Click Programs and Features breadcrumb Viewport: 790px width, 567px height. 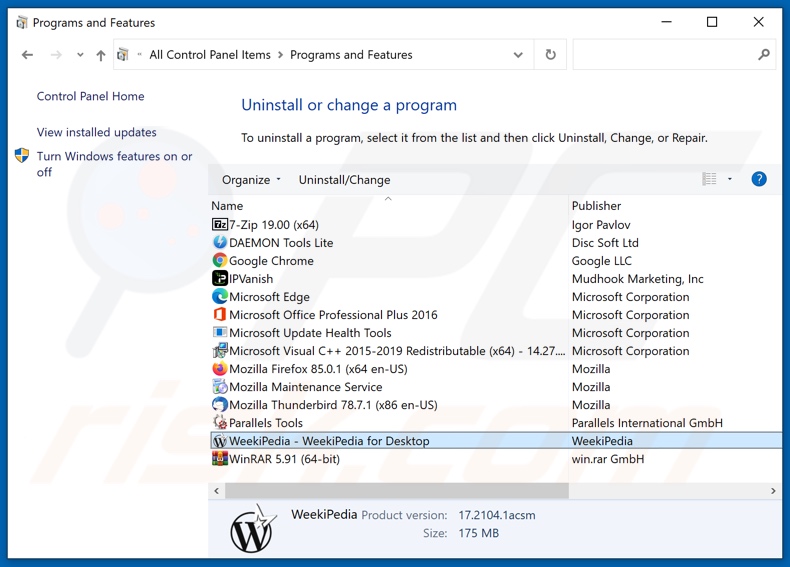point(351,54)
